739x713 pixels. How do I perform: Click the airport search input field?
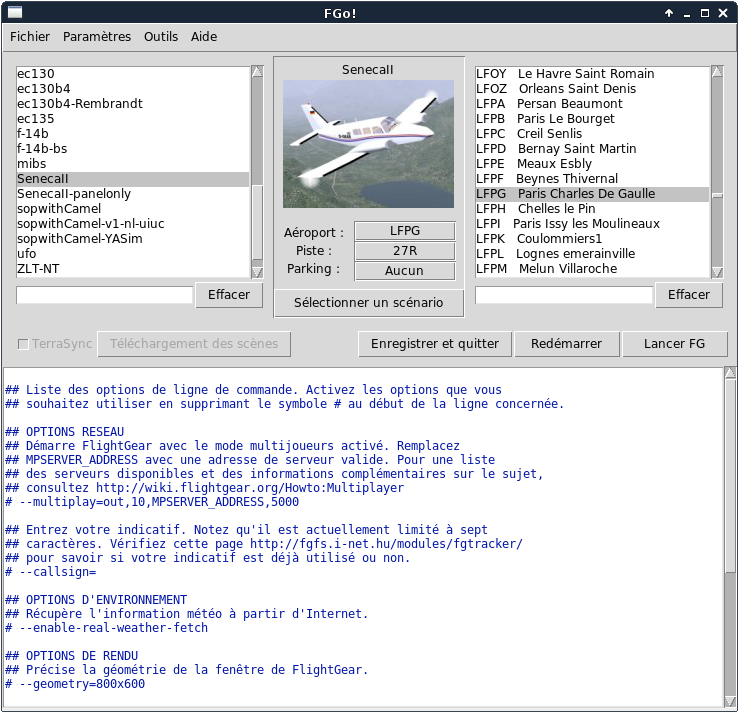click(564, 295)
